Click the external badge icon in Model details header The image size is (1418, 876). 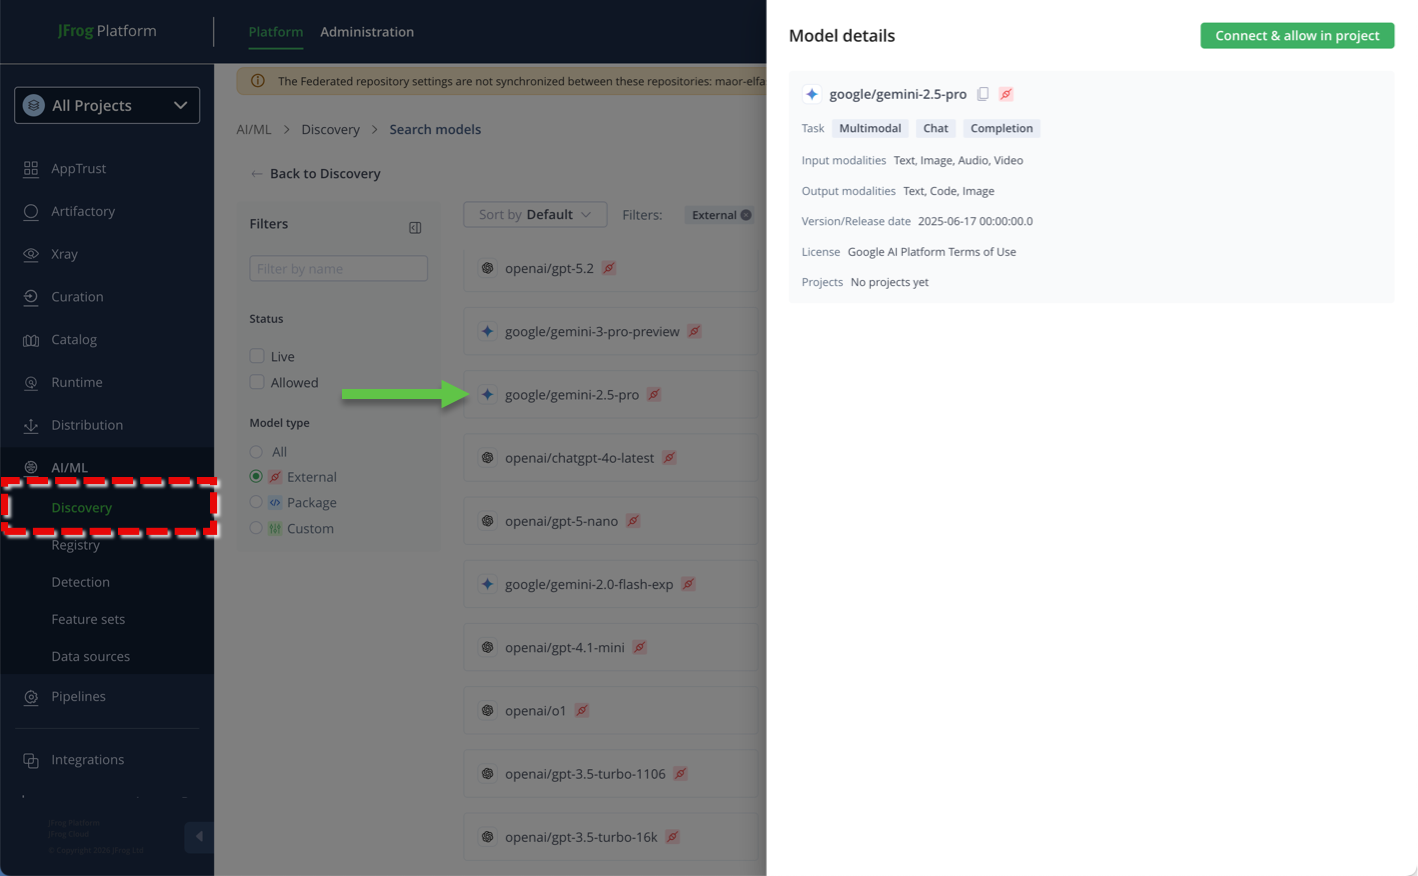[x=1006, y=94]
